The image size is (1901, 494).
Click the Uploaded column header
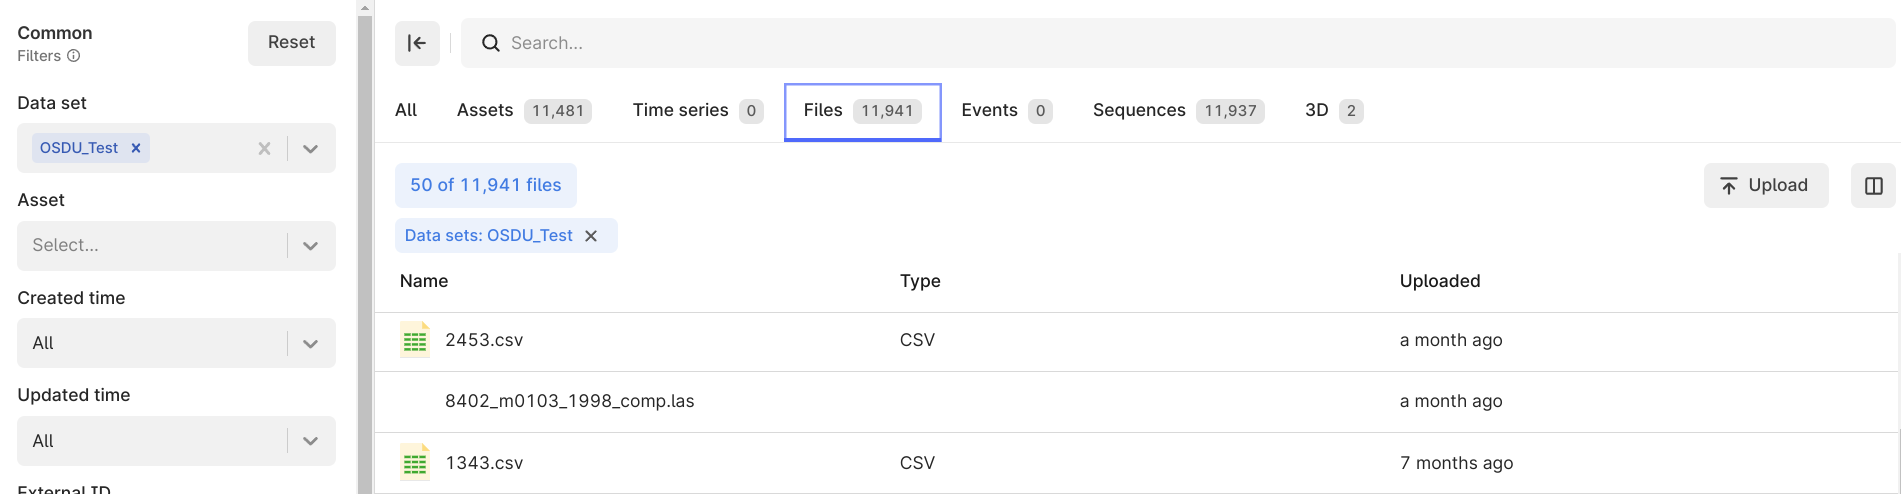click(1440, 281)
